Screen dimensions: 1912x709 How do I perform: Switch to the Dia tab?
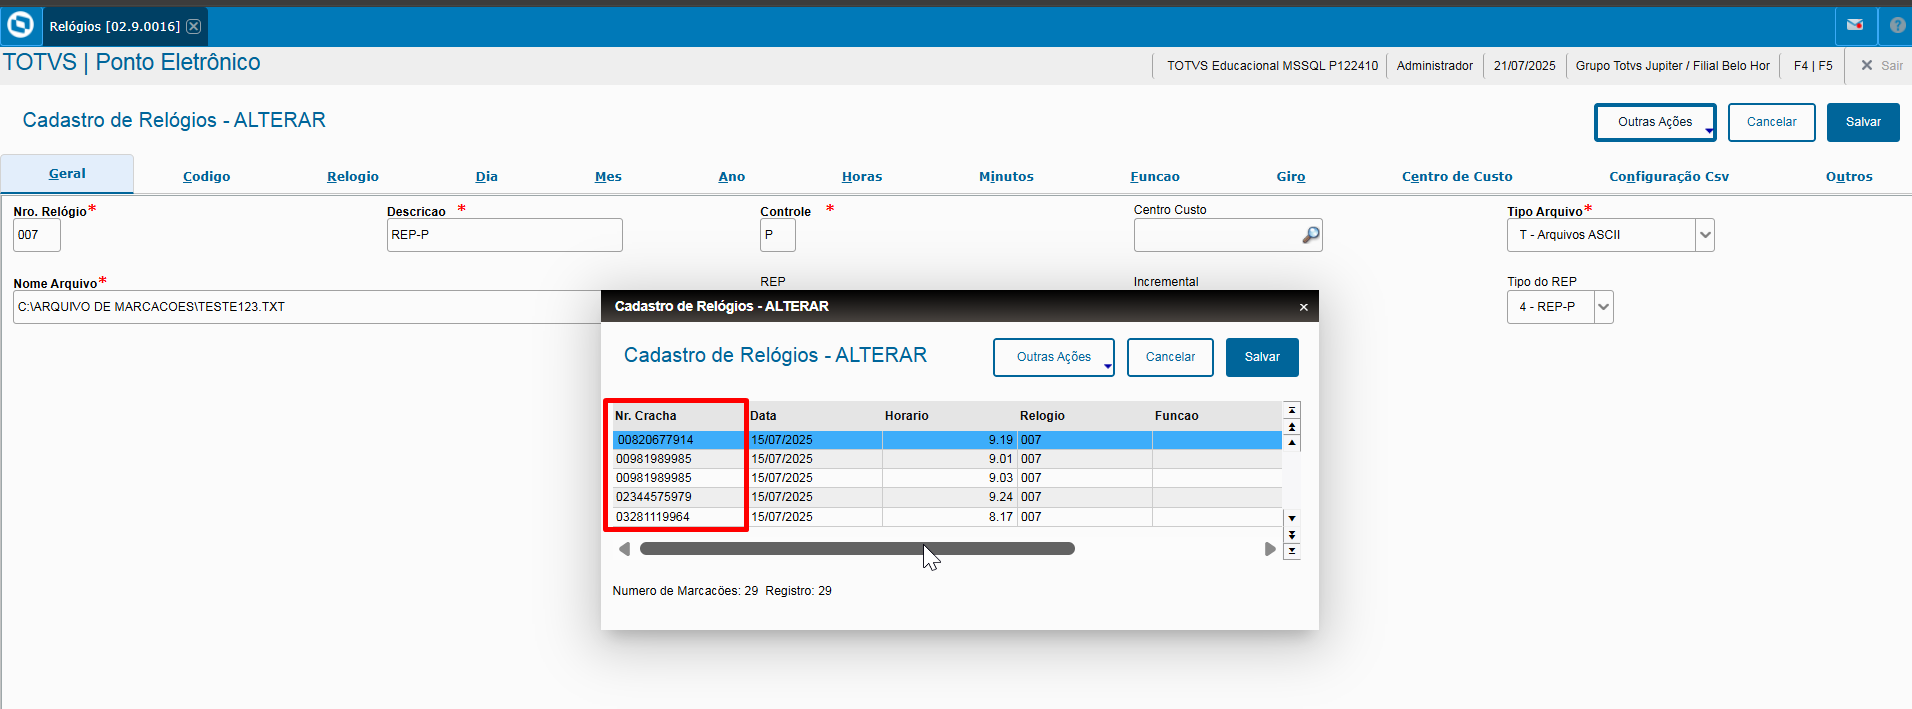(486, 176)
